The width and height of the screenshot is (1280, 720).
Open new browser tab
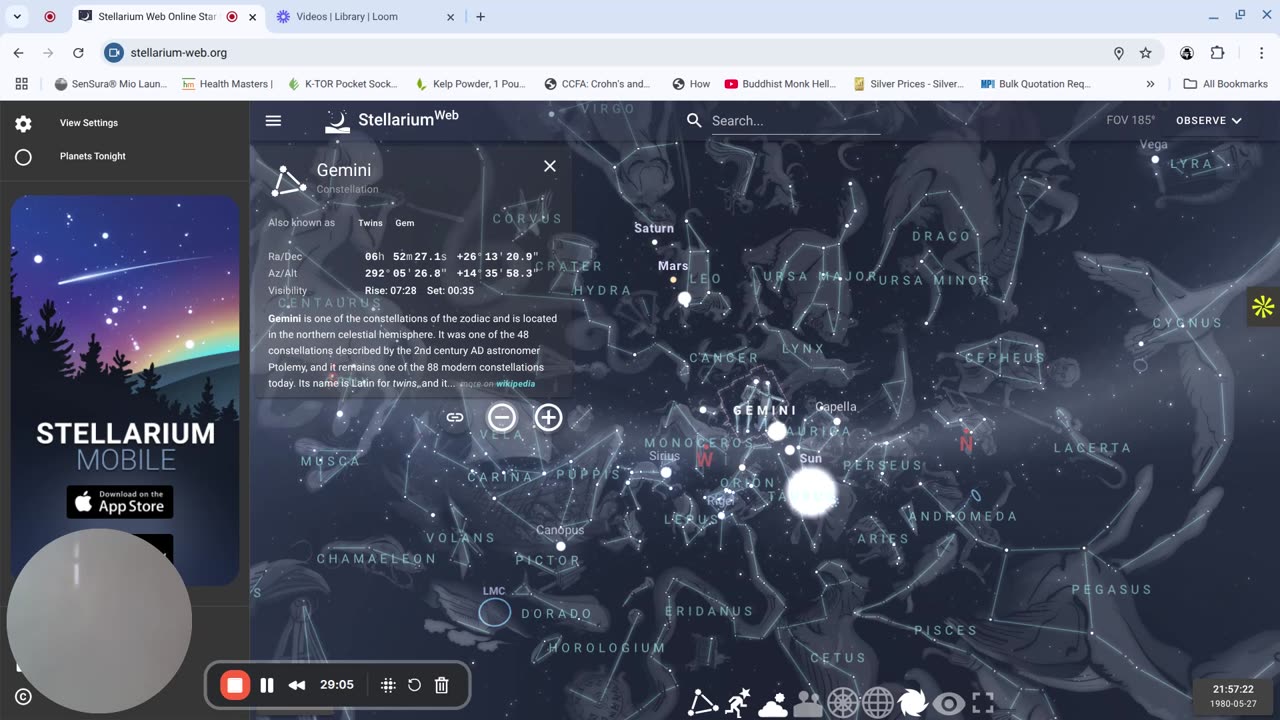[x=480, y=17]
